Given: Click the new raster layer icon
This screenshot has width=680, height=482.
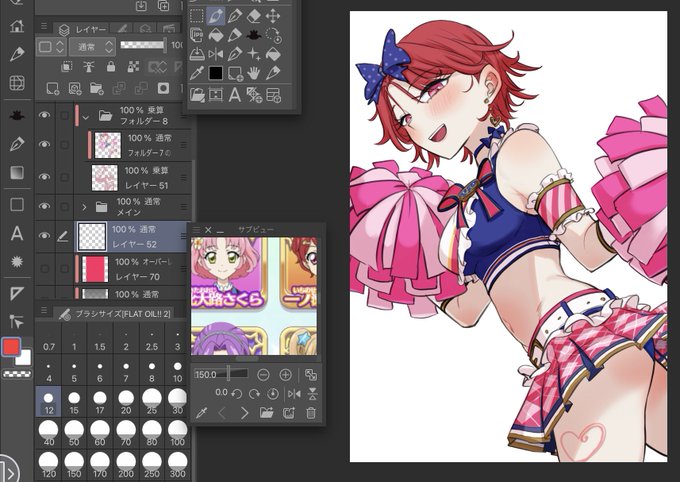Looking at the screenshot, I should click(52, 89).
